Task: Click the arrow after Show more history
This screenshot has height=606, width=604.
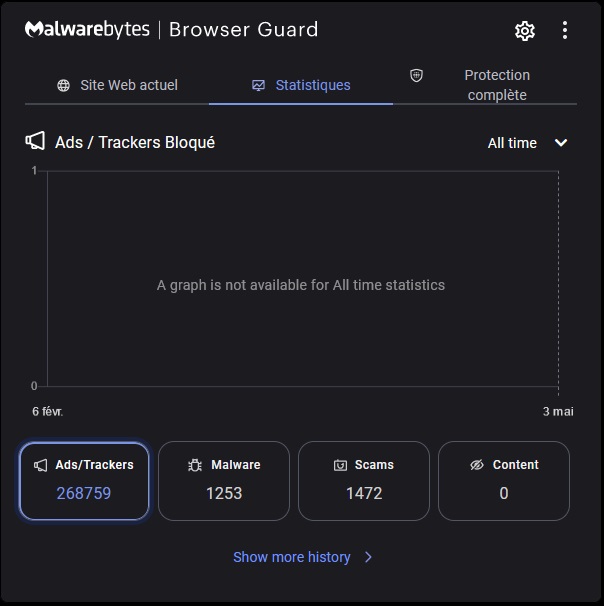Action: (x=368, y=557)
